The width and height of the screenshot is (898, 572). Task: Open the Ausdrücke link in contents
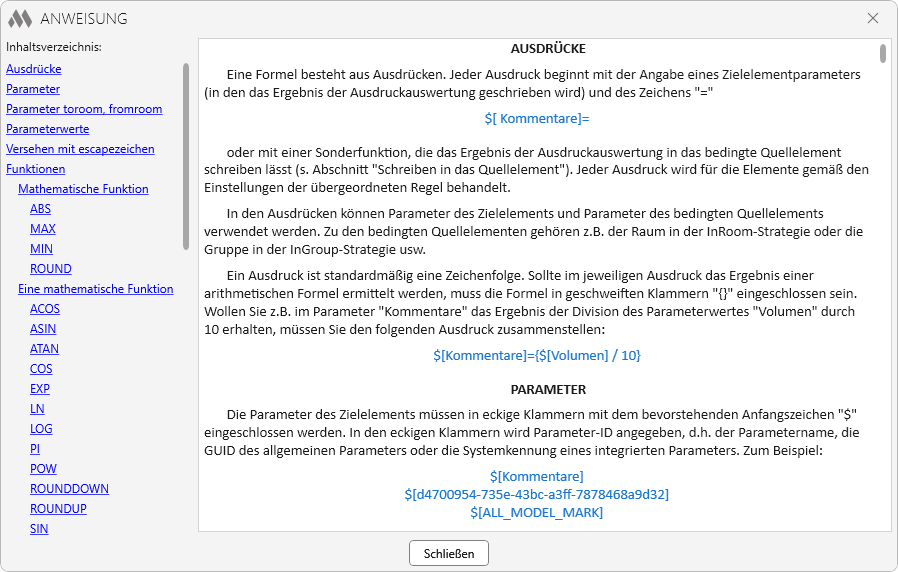tap(34, 69)
